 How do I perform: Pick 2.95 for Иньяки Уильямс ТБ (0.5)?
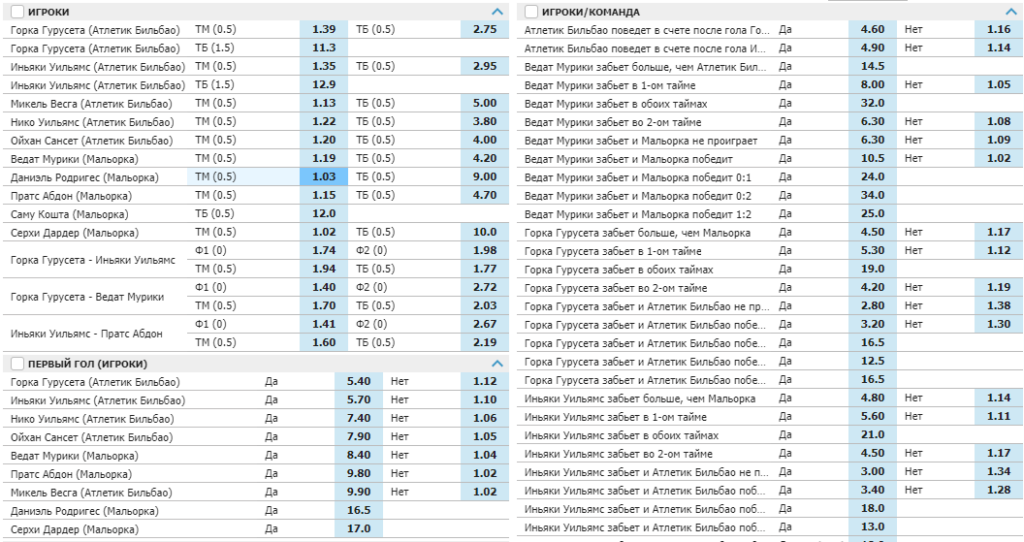485,66
